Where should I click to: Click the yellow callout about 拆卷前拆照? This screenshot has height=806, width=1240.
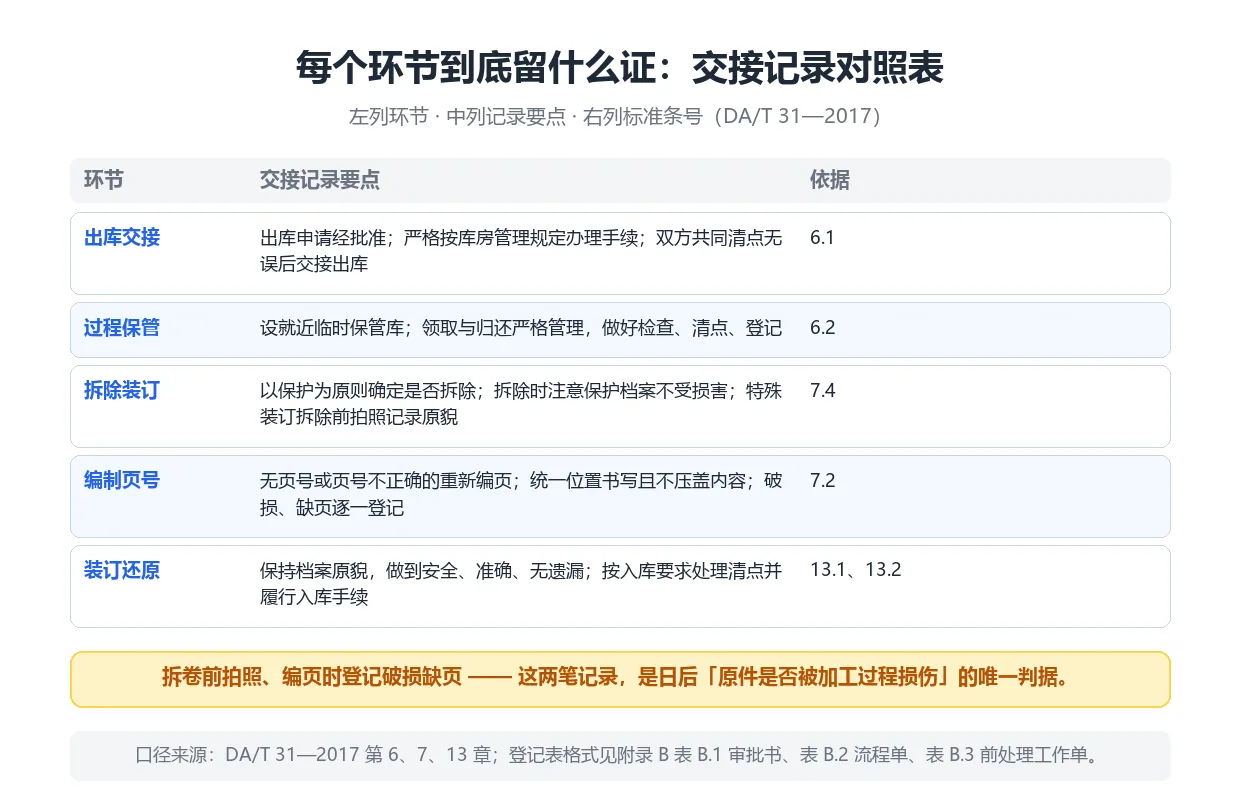coord(620,679)
